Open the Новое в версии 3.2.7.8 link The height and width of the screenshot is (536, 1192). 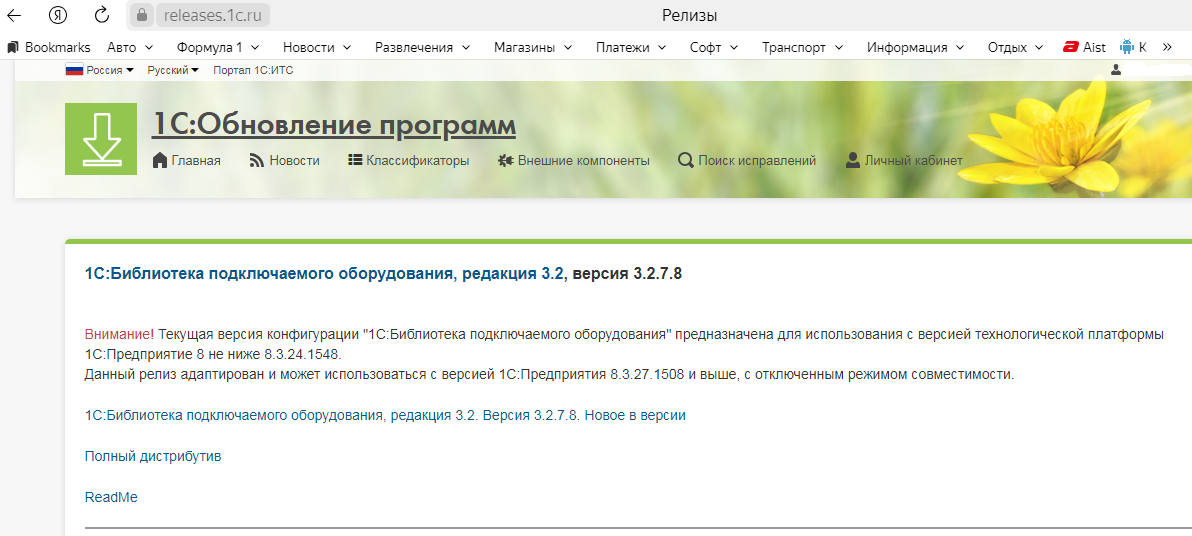385,415
